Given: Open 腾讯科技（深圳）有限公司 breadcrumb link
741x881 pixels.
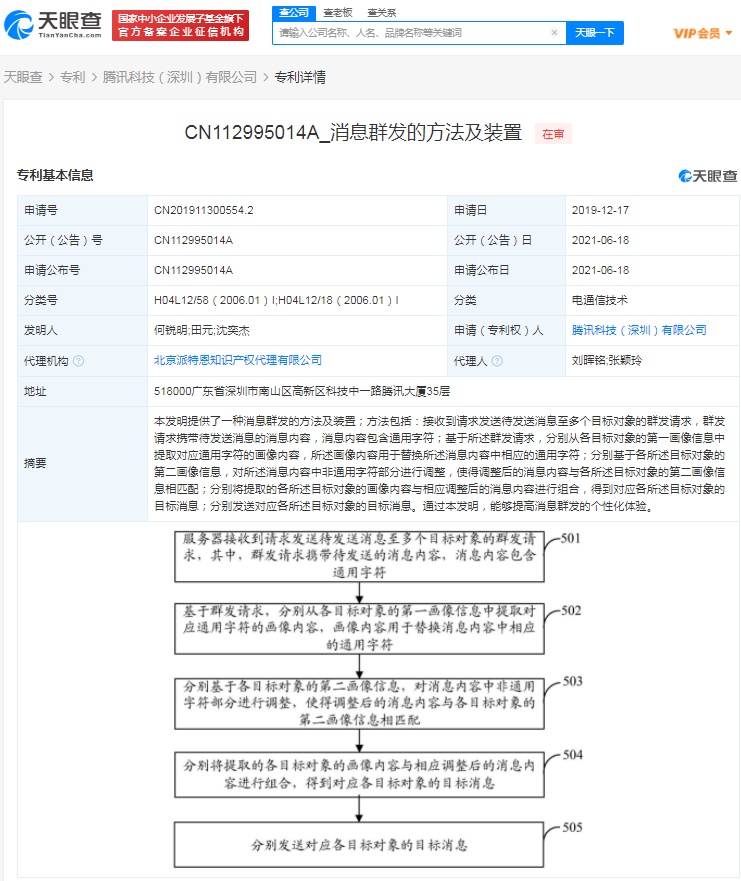Looking at the screenshot, I should (x=180, y=77).
